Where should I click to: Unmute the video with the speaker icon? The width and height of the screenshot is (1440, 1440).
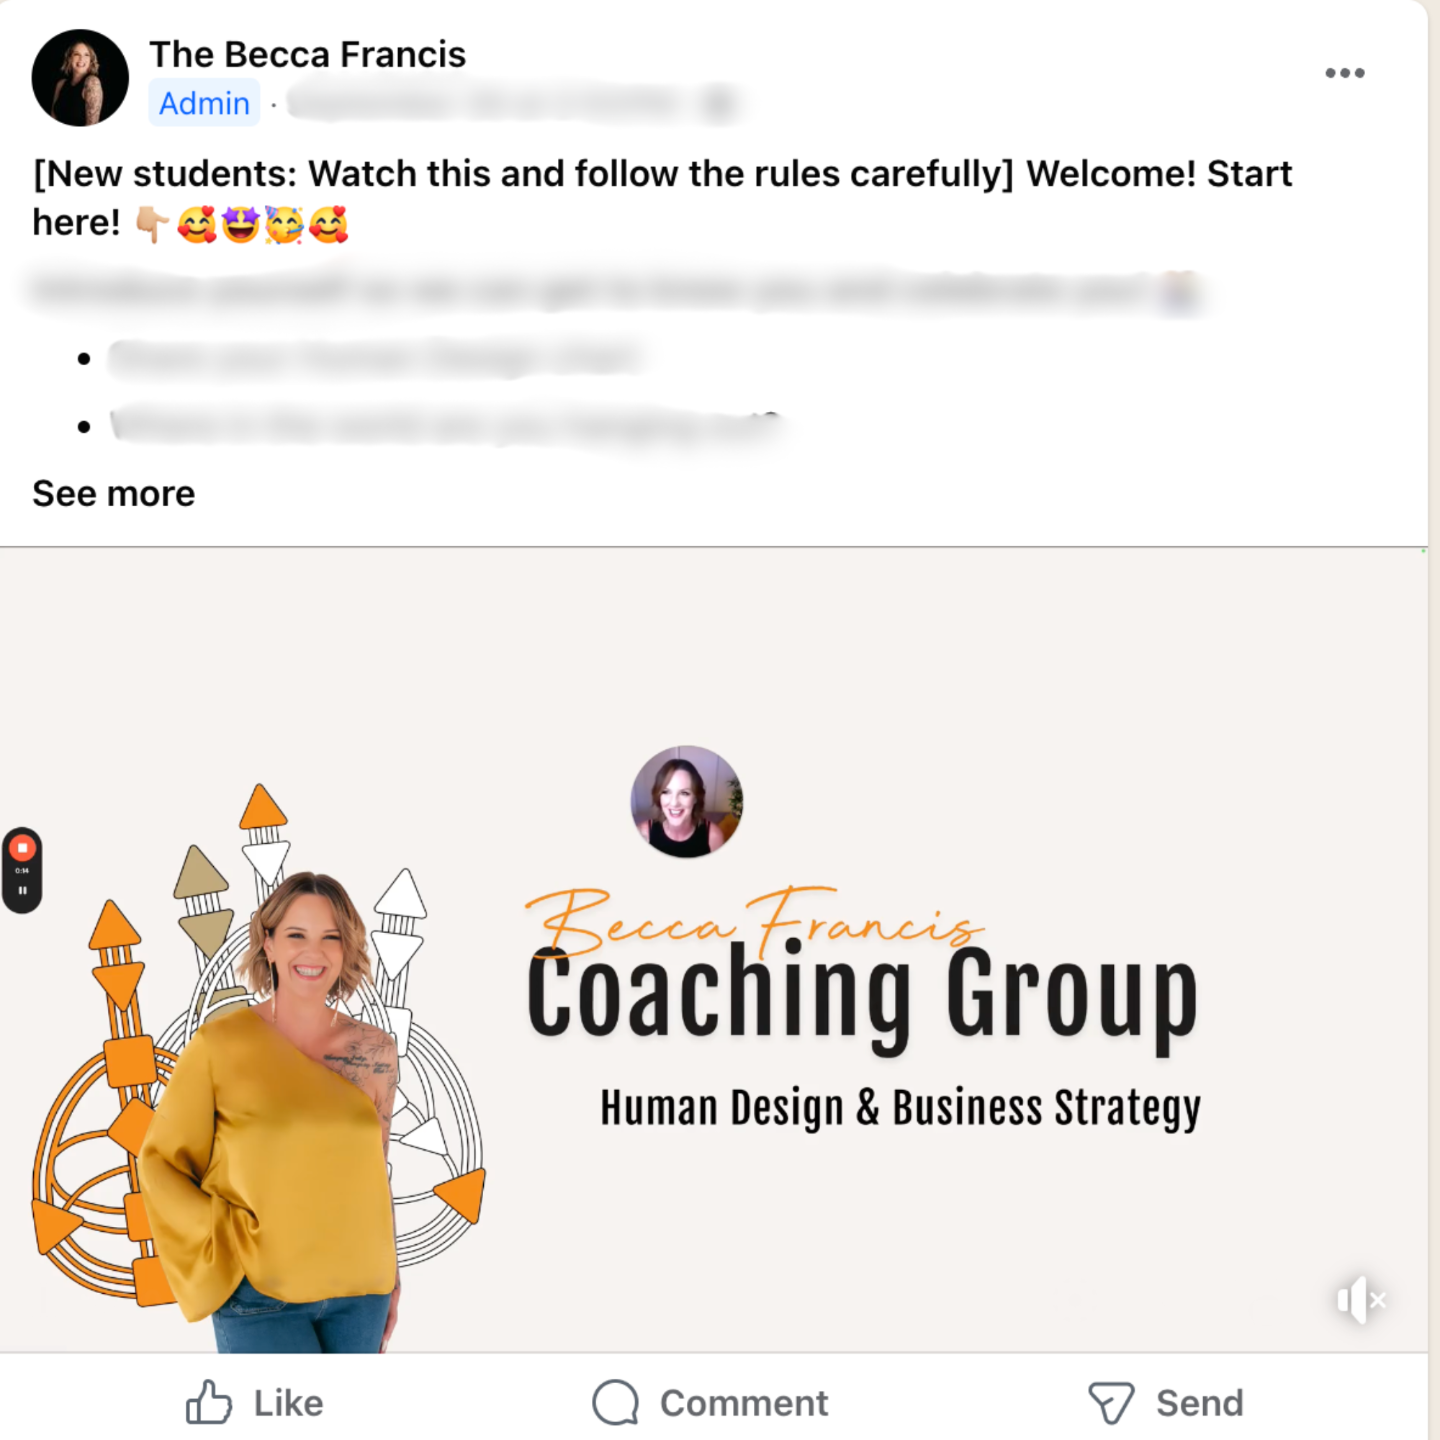coord(1360,1300)
